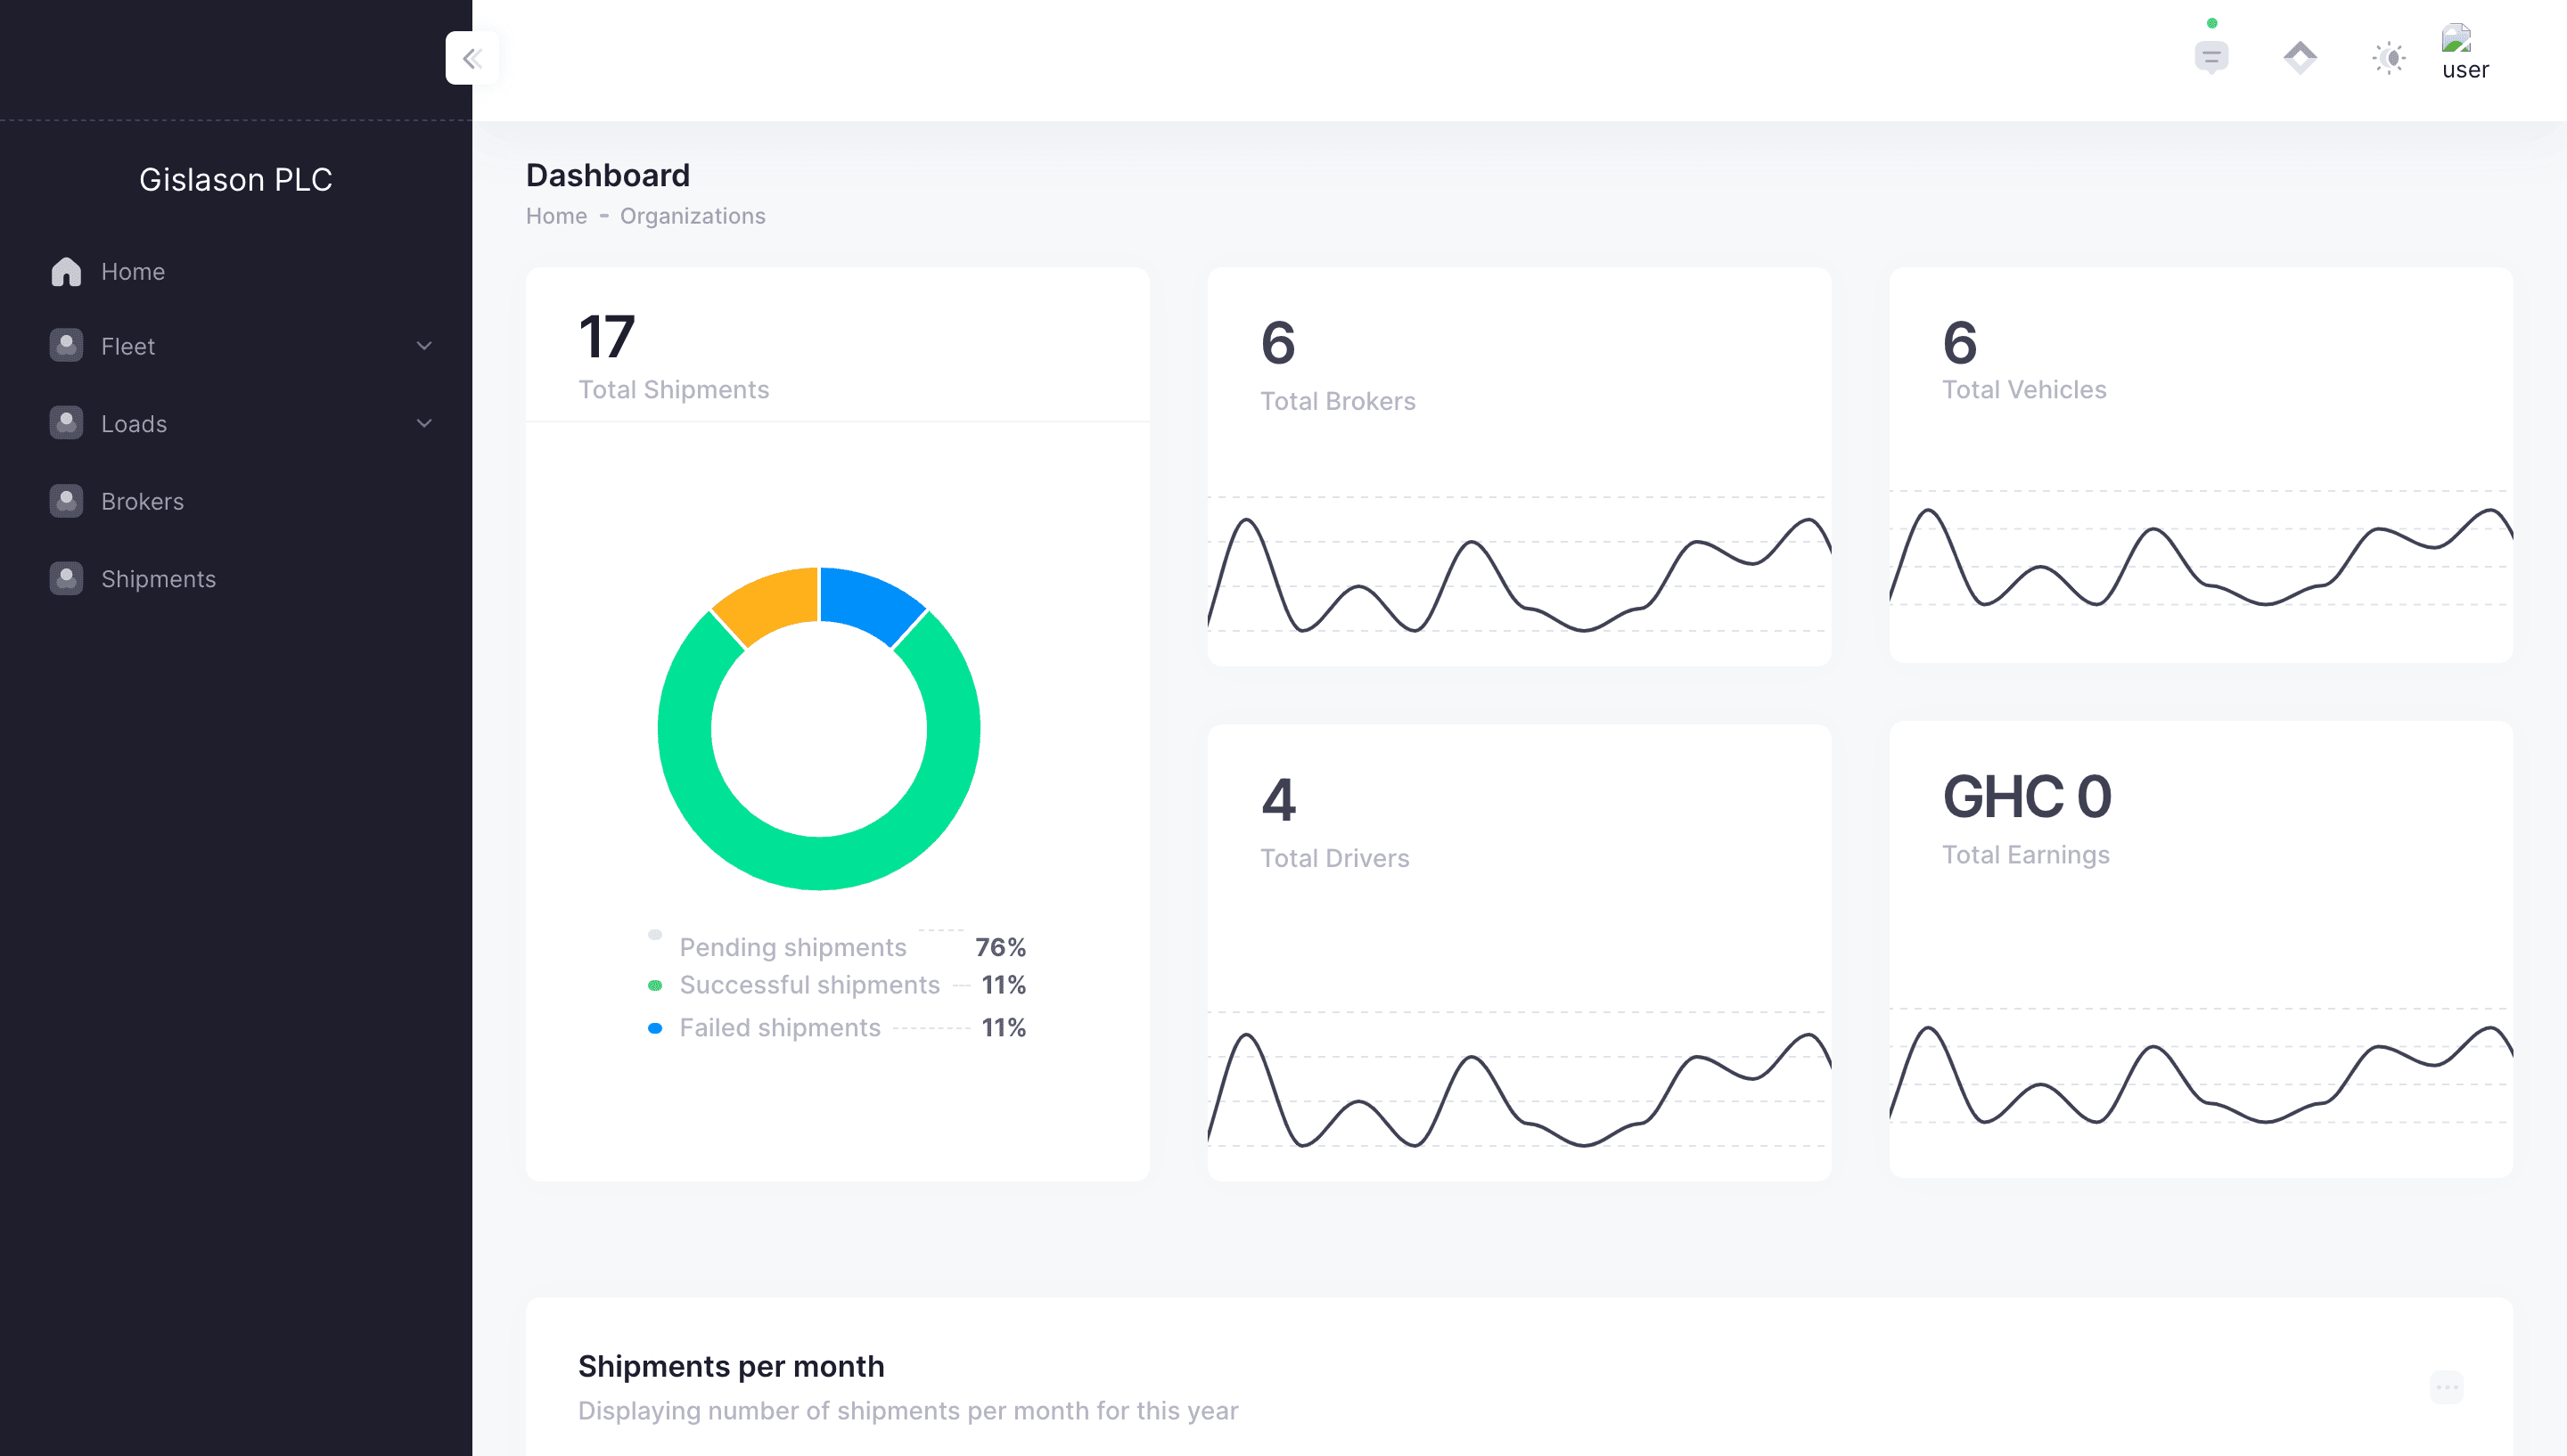
Task: Click the Brokers sidebar icon
Action: pos(66,500)
